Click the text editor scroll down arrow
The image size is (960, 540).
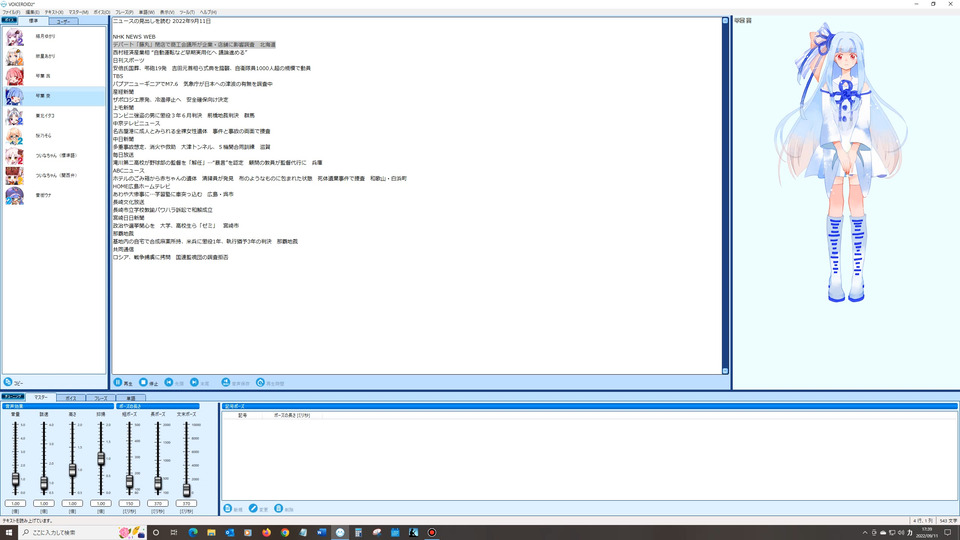726,371
